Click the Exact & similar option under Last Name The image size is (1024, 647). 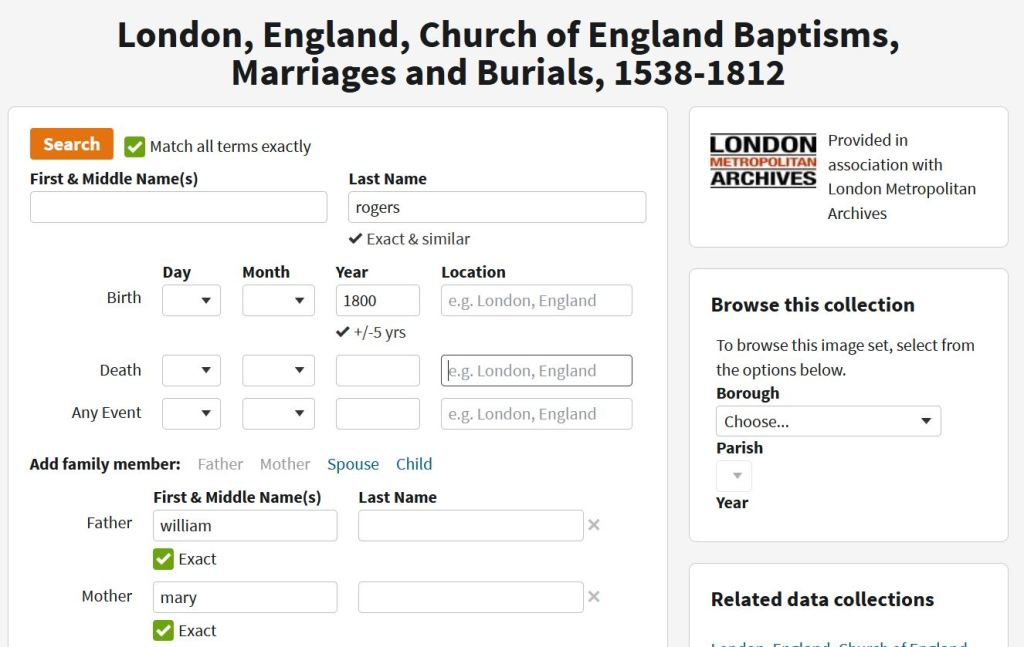[x=409, y=239]
